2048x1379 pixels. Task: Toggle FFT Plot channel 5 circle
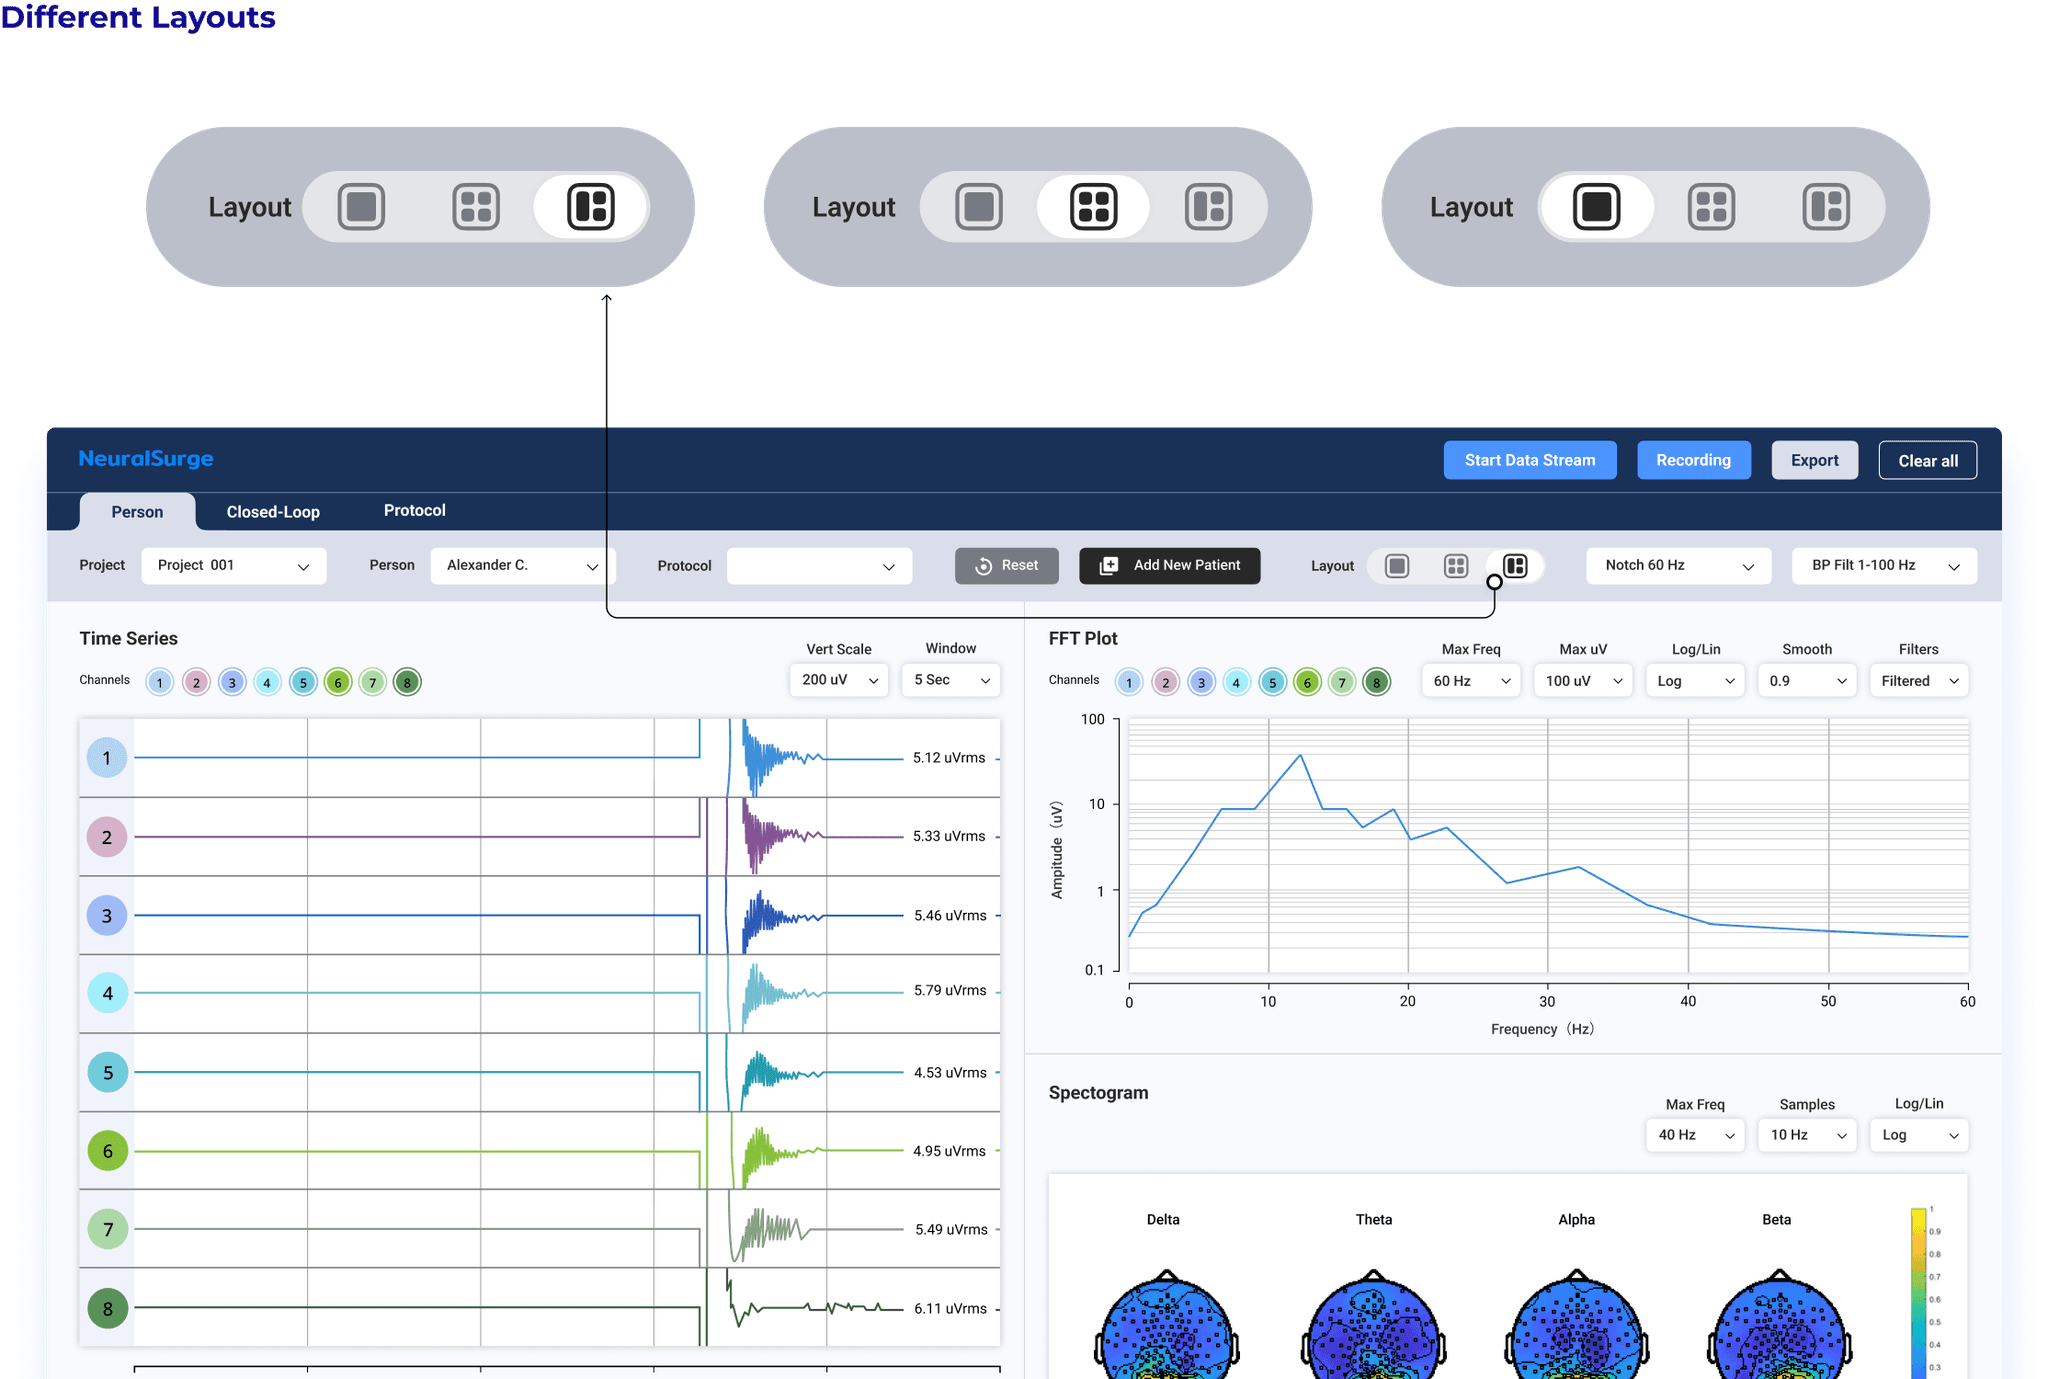coord(1272,682)
